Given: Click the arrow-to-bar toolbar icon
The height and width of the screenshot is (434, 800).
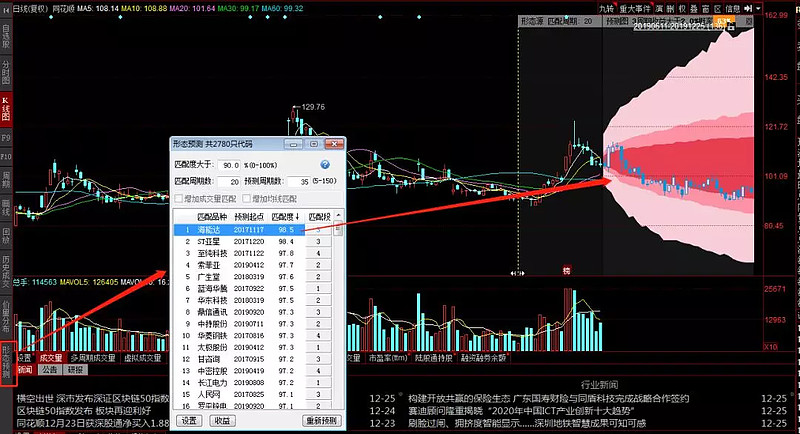Looking at the screenshot, I should [748, 9].
